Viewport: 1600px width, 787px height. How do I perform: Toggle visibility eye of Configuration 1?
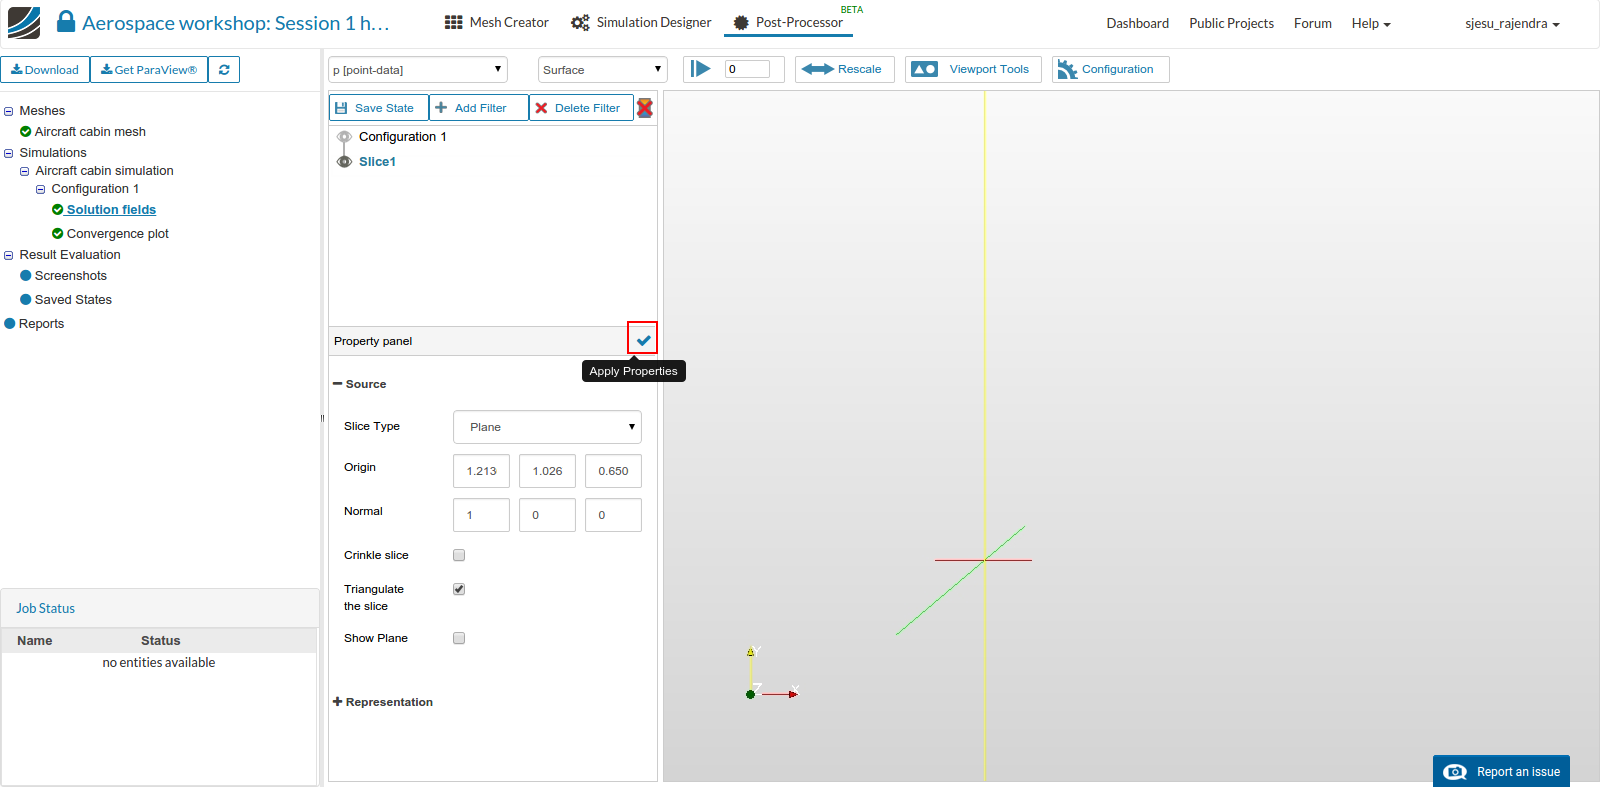pyautogui.click(x=344, y=137)
